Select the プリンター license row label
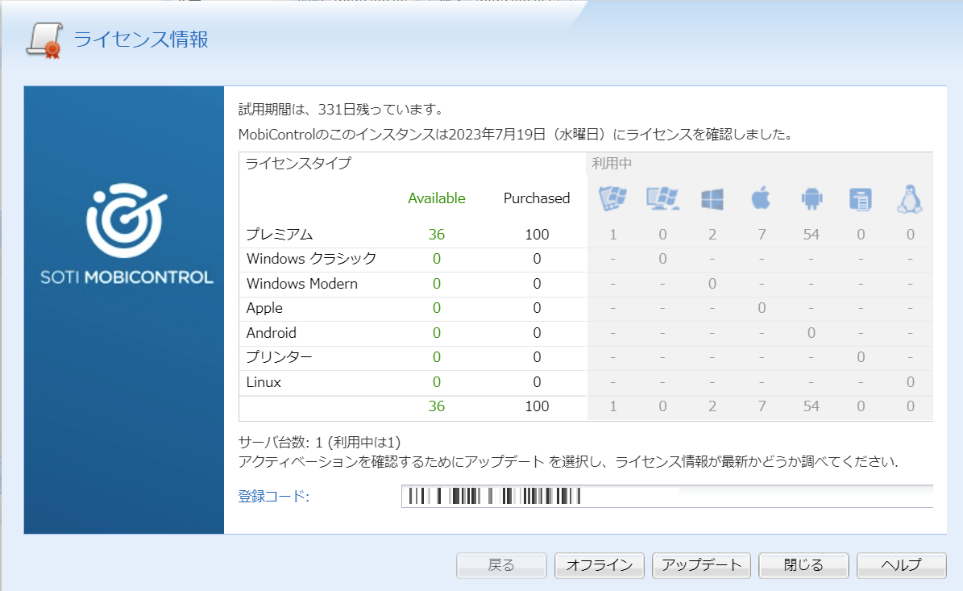Viewport: 963px width, 591px height. 279,357
